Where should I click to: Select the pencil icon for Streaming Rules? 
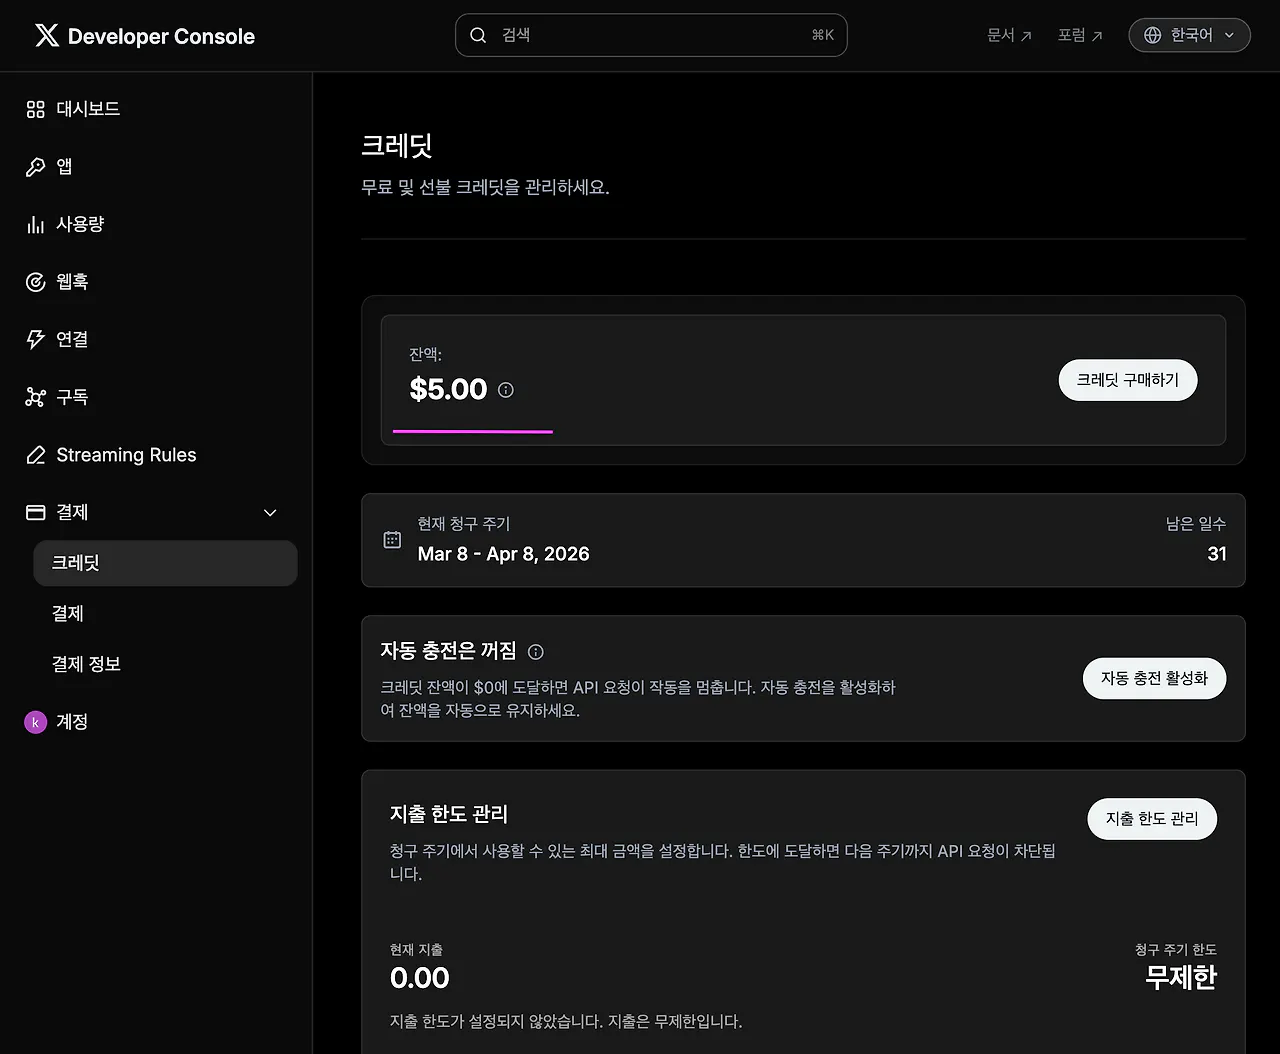point(36,455)
